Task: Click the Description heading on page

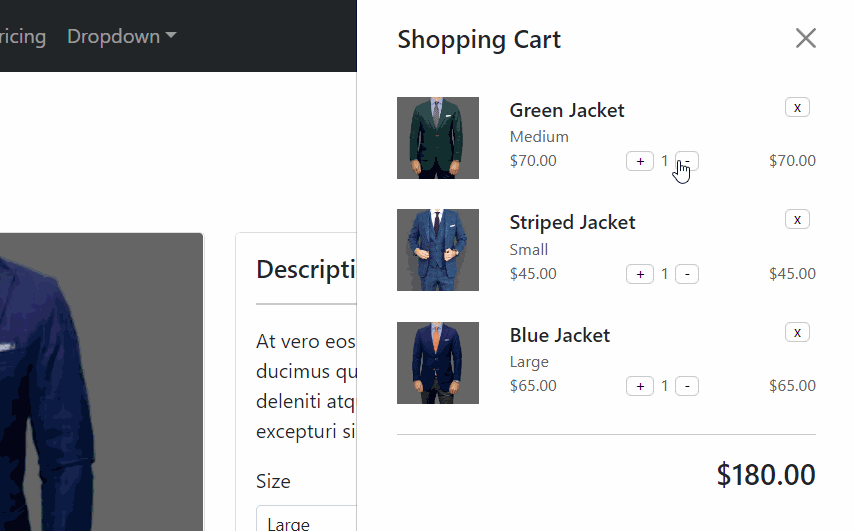Action: 306,270
